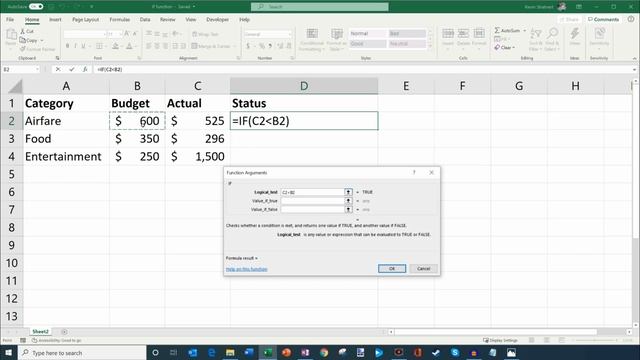Select the Good cell style
This screenshot has width=640, height=360.
[x=367, y=43]
